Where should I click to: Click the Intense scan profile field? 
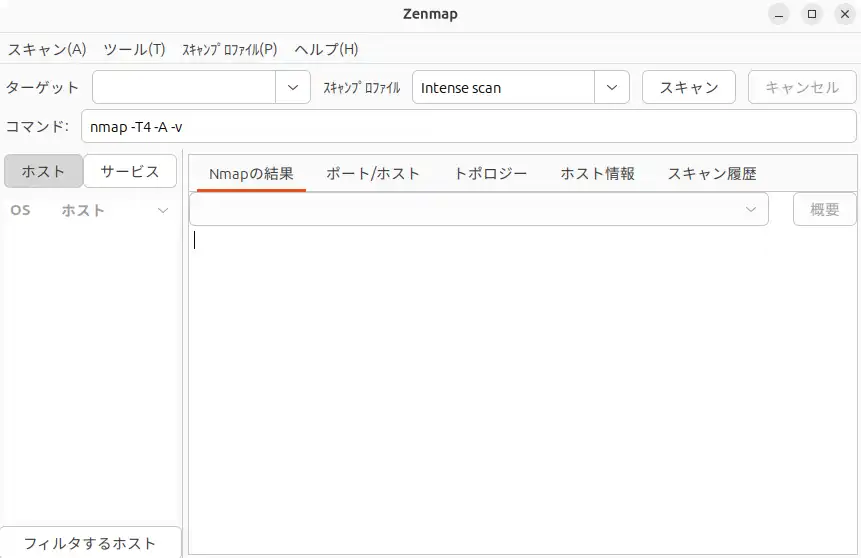tap(504, 87)
